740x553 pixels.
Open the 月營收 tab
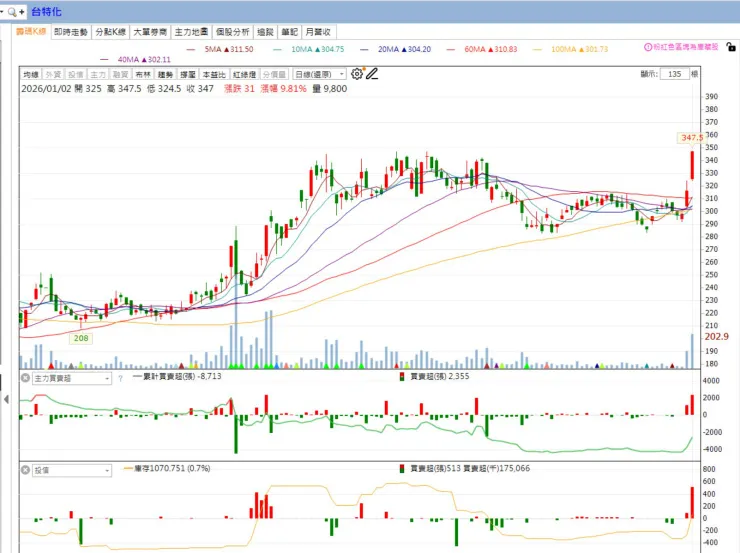click(318, 32)
